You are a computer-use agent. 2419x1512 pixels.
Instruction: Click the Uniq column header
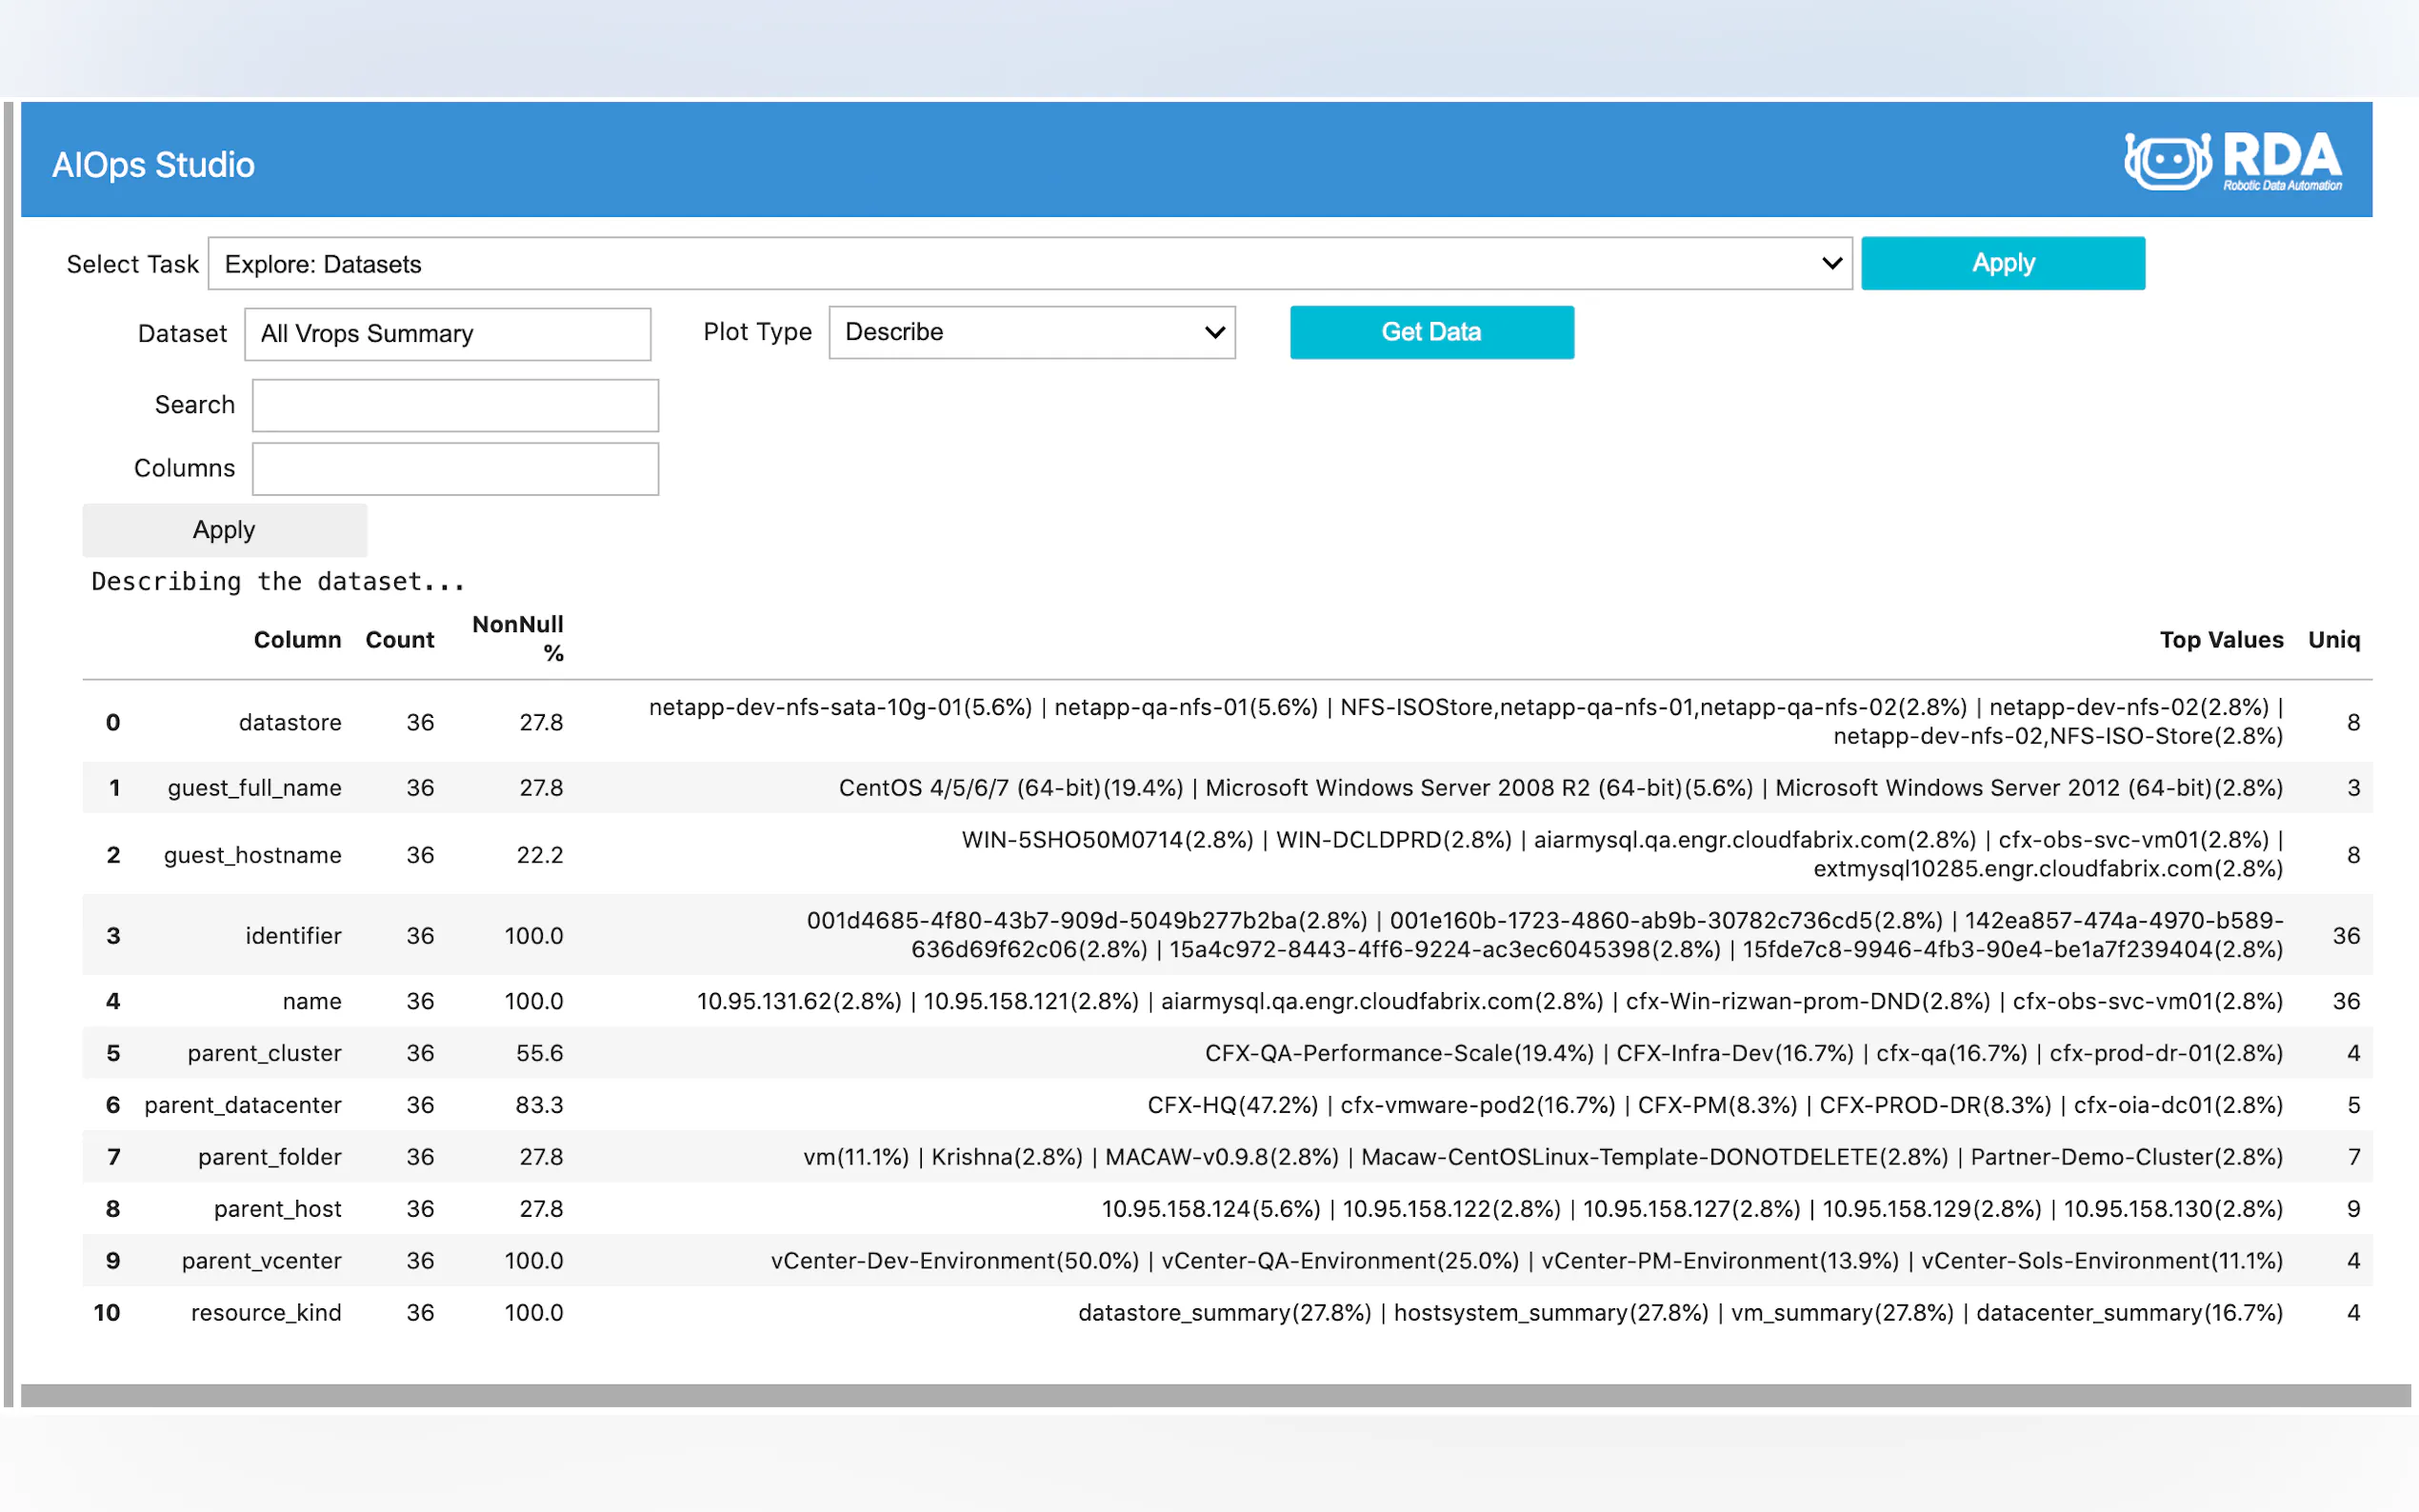tap(2333, 640)
